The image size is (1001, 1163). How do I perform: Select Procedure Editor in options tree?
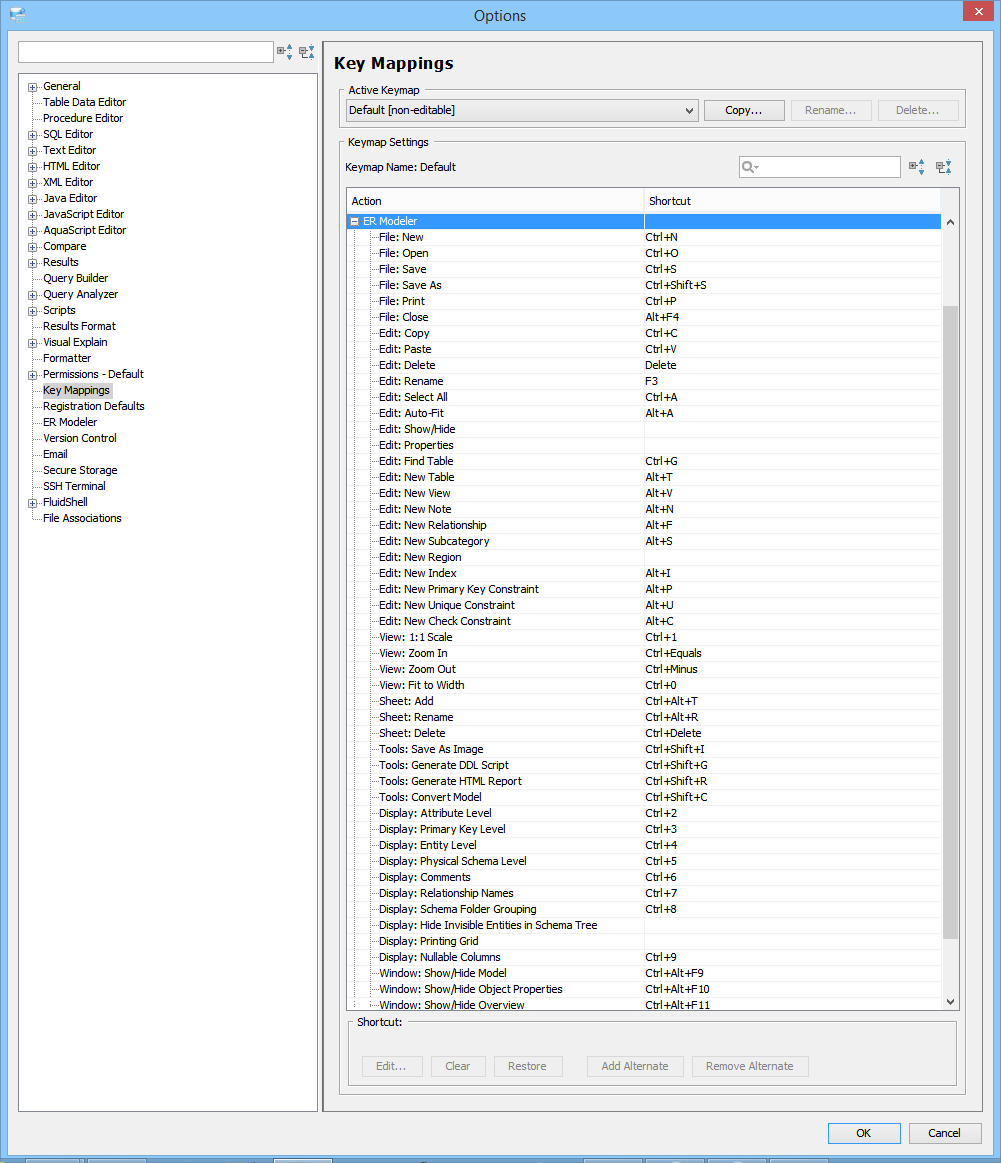point(83,119)
